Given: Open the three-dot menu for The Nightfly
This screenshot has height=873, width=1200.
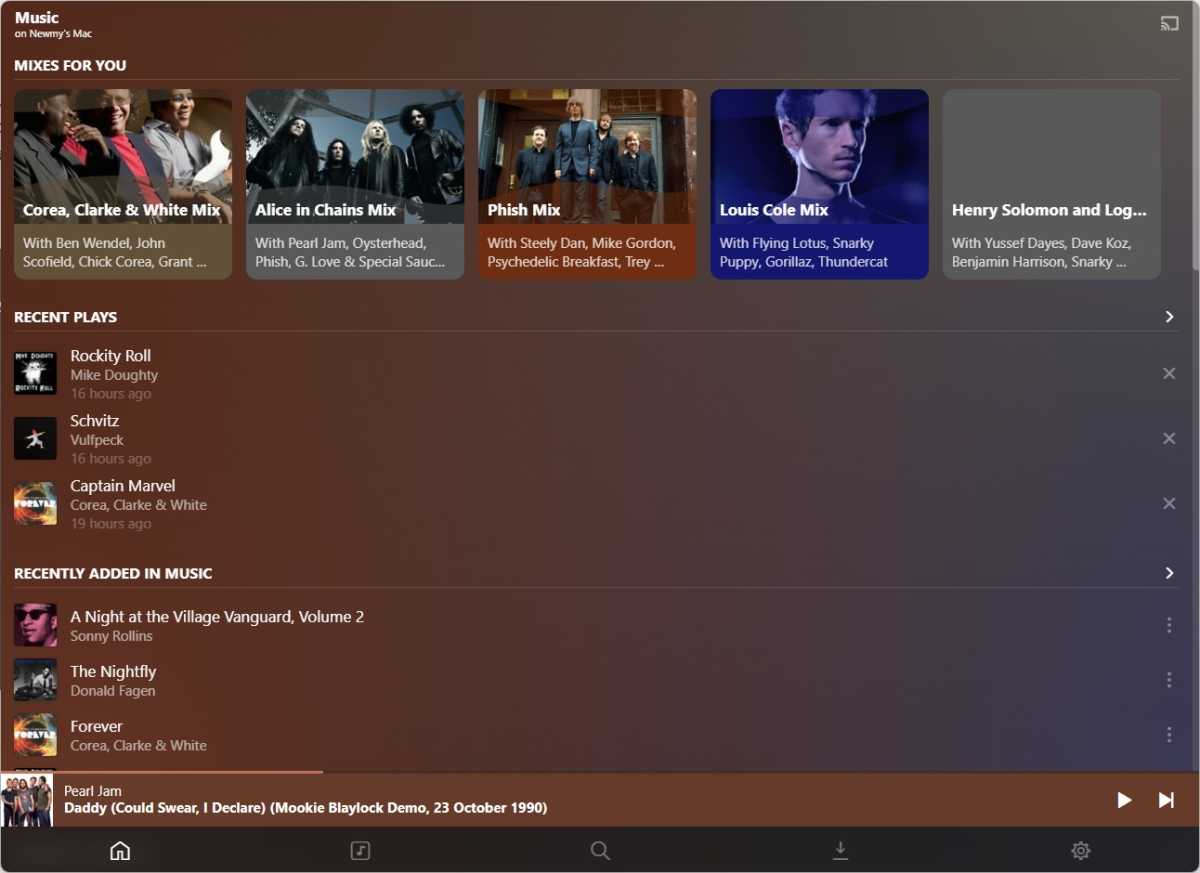Looking at the screenshot, I should click(x=1169, y=680).
